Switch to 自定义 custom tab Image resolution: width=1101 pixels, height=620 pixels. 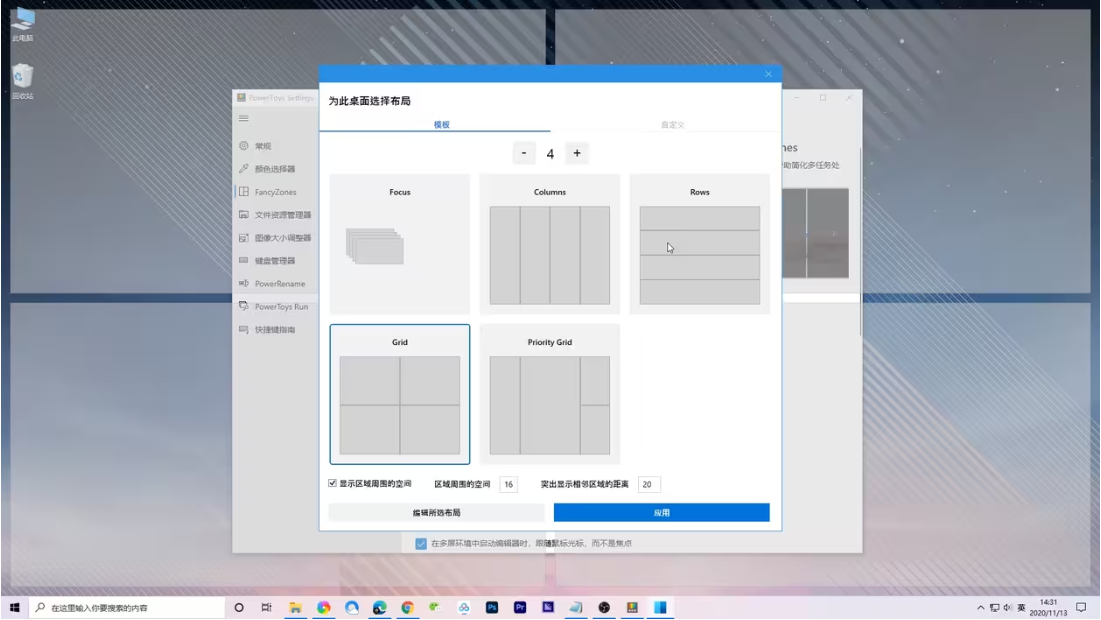(672, 124)
